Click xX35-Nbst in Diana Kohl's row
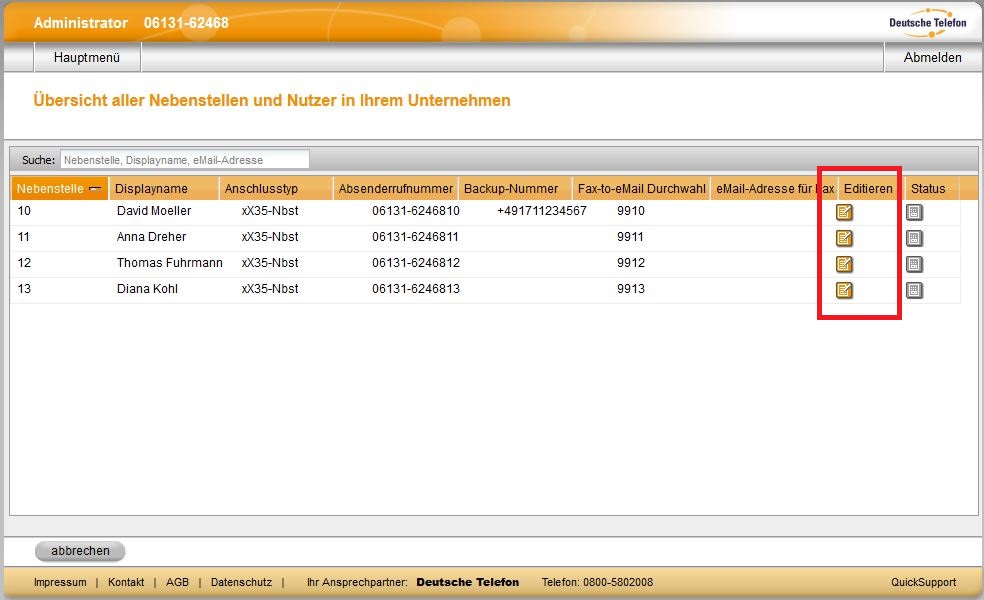The height and width of the screenshot is (600, 984). (x=270, y=289)
